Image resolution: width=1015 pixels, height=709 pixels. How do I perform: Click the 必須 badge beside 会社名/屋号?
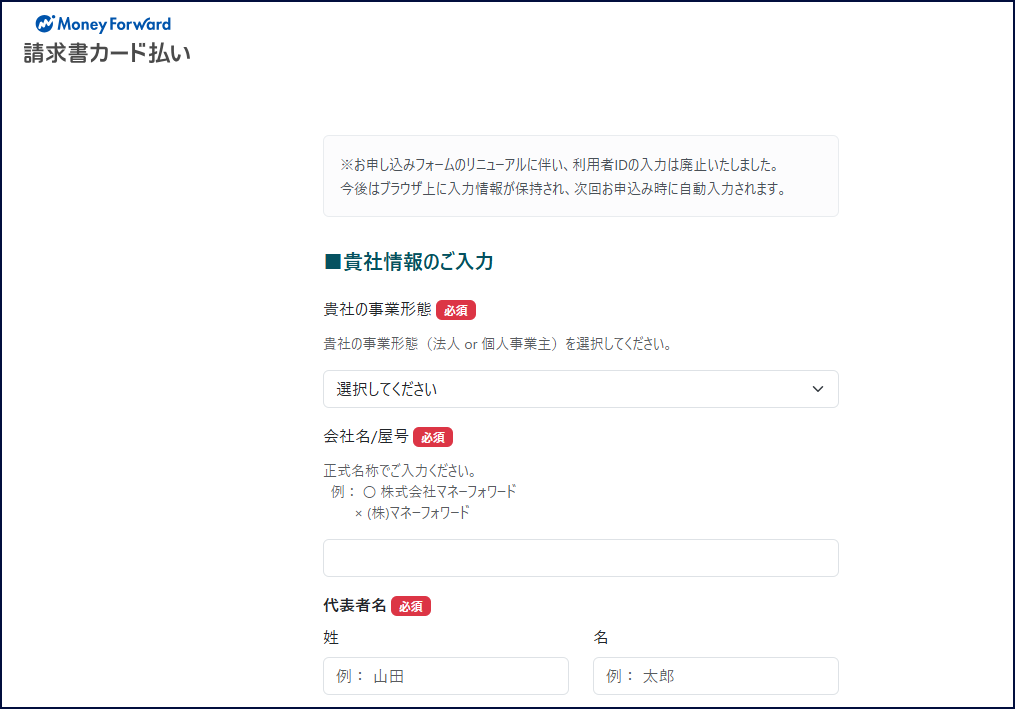coord(433,437)
